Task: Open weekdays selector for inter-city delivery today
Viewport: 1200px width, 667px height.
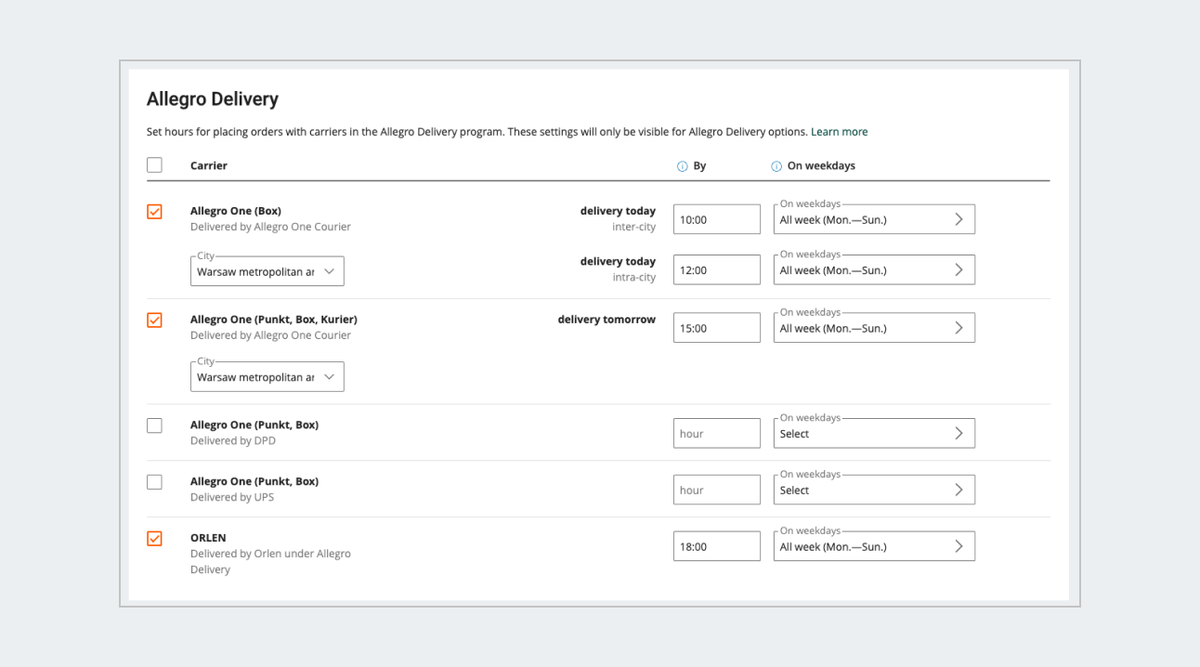Action: 874,219
